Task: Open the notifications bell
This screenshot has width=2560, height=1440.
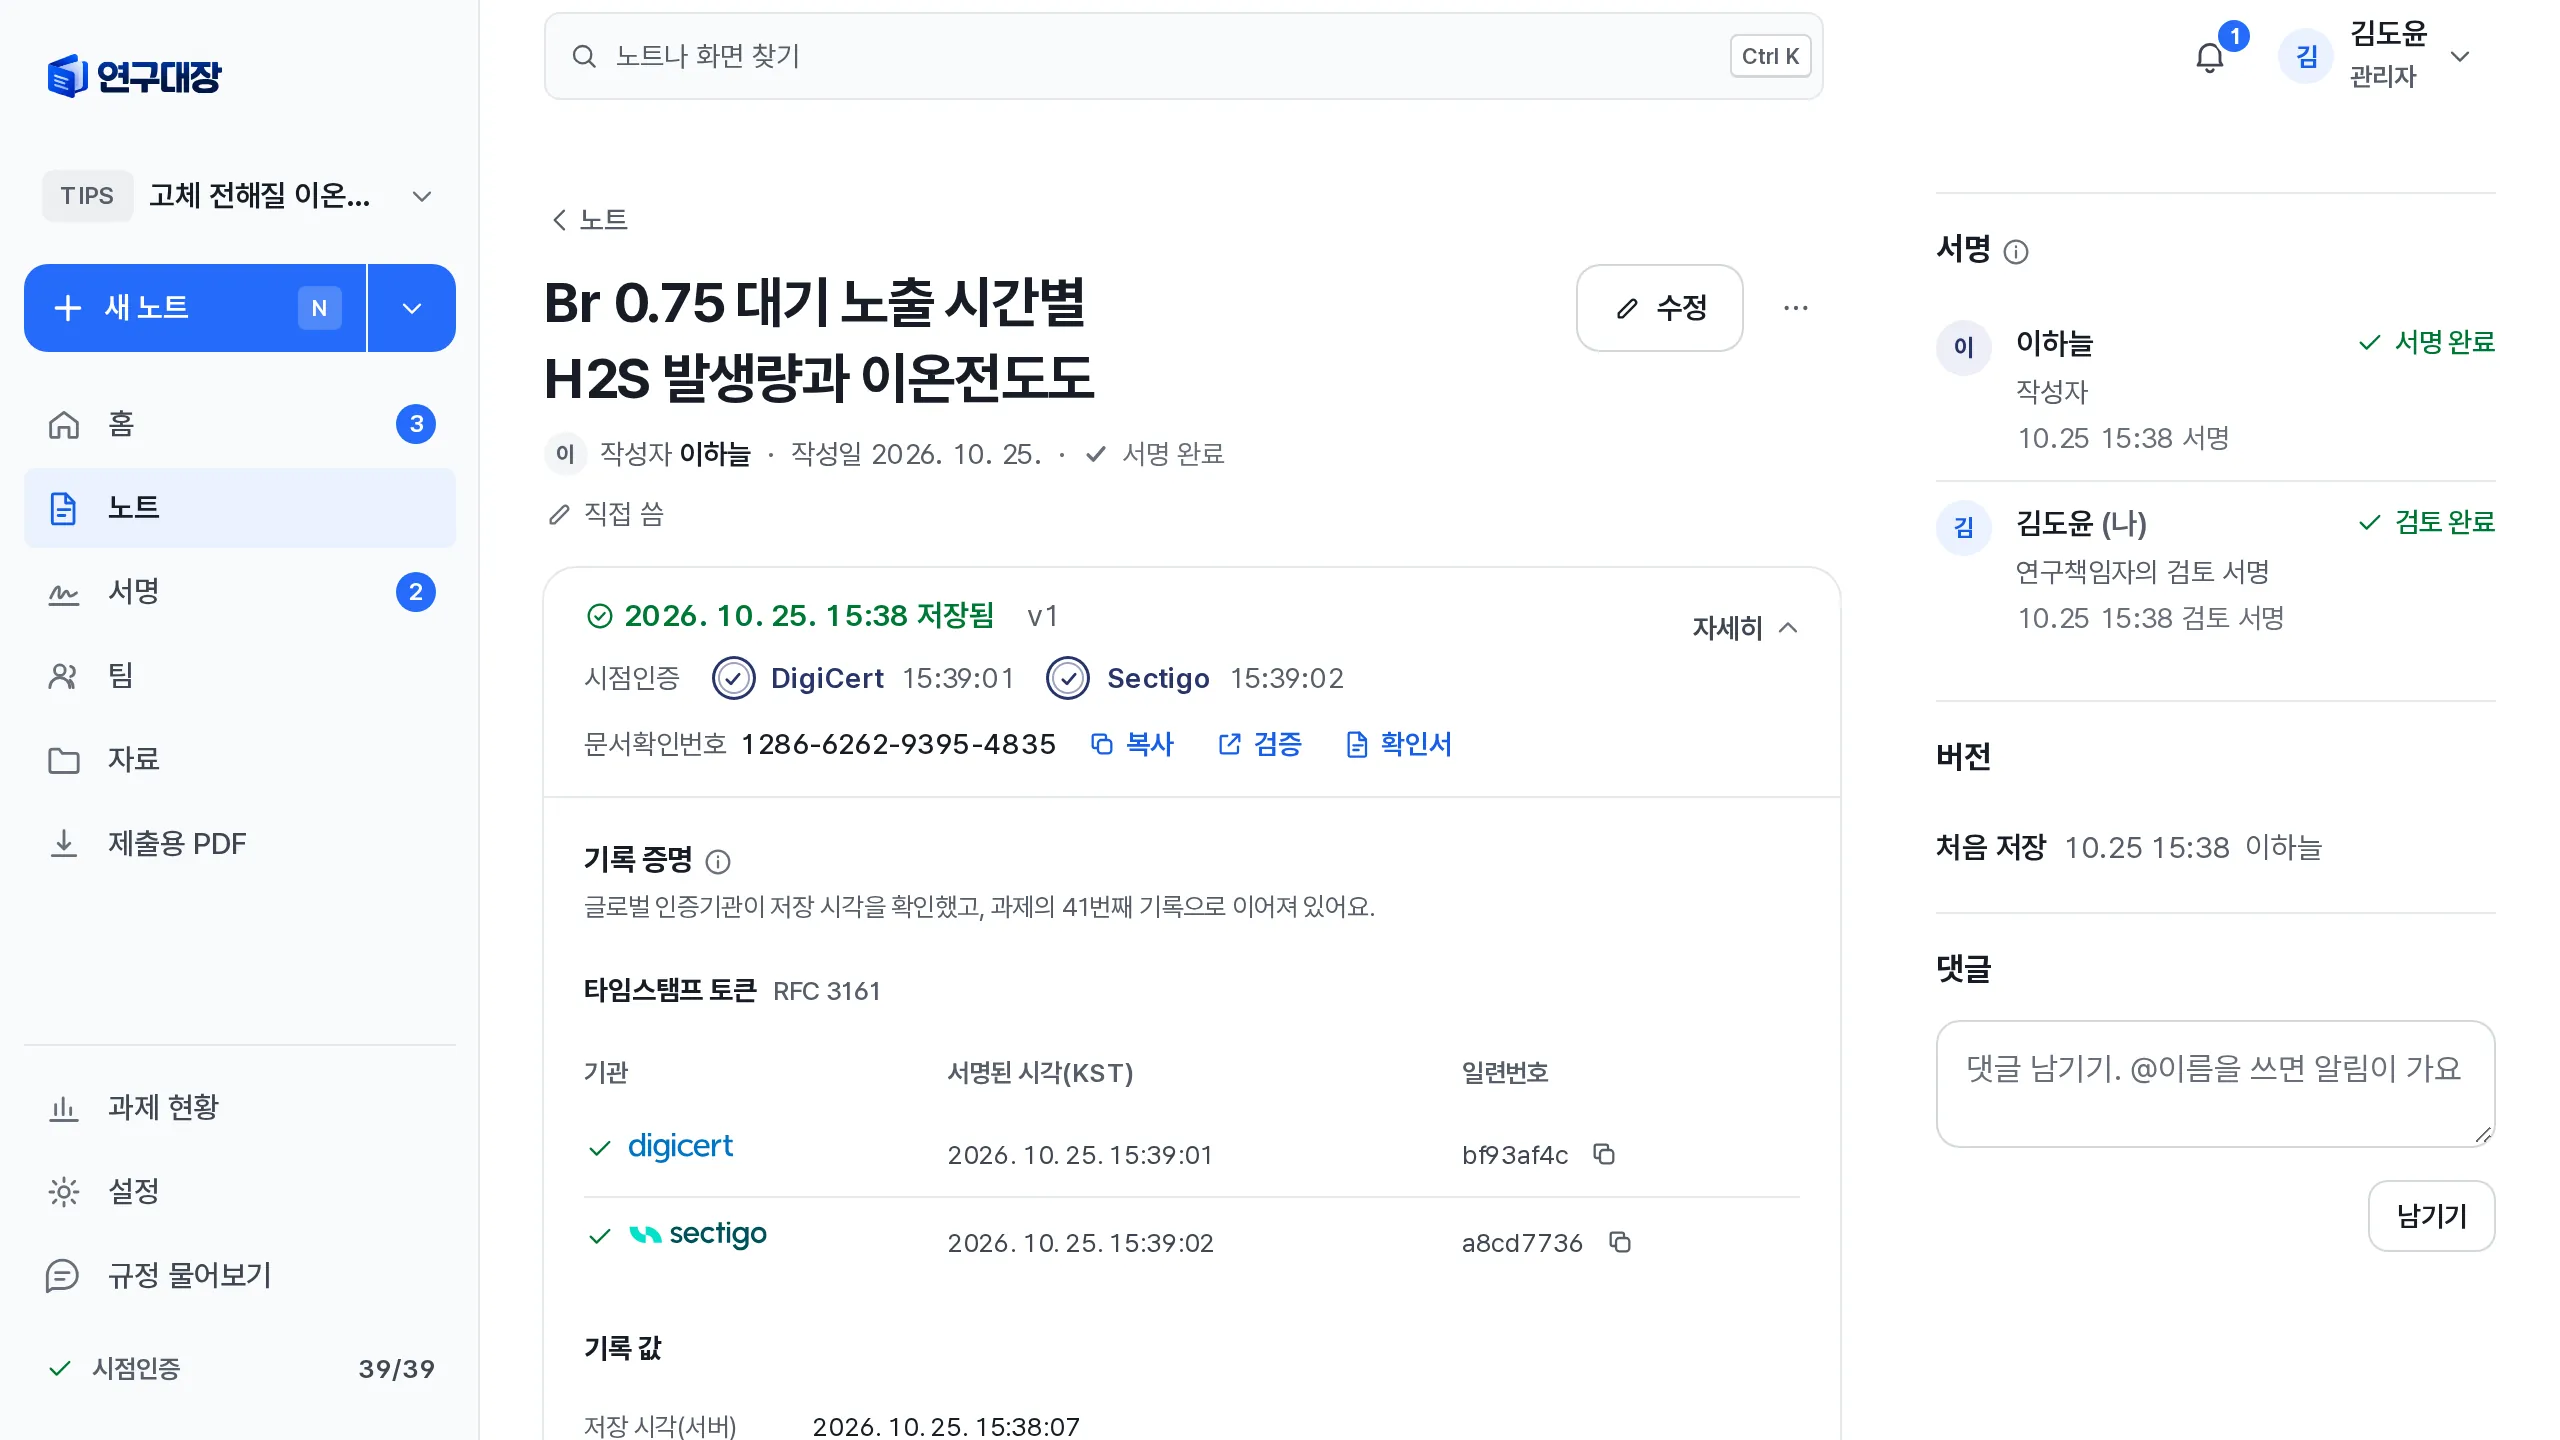Action: (2210, 58)
